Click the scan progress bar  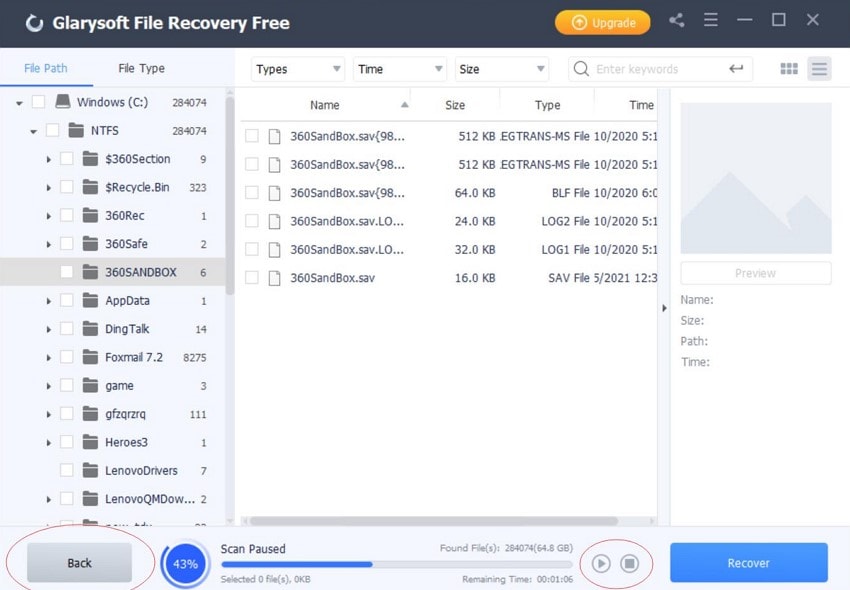pos(397,565)
